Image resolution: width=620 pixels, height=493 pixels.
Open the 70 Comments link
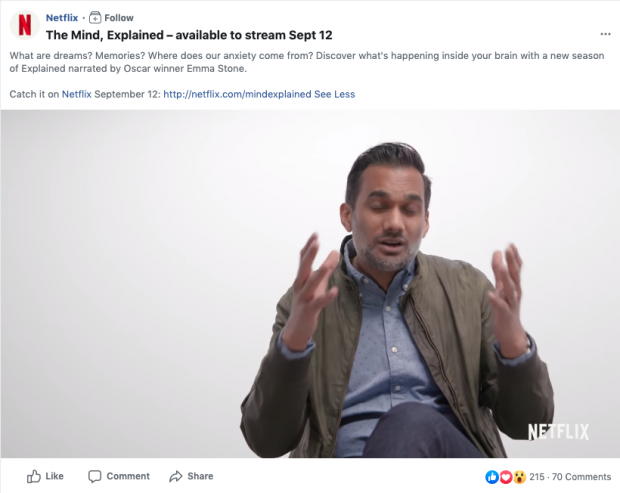pyautogui.click(x=581, y=477)
